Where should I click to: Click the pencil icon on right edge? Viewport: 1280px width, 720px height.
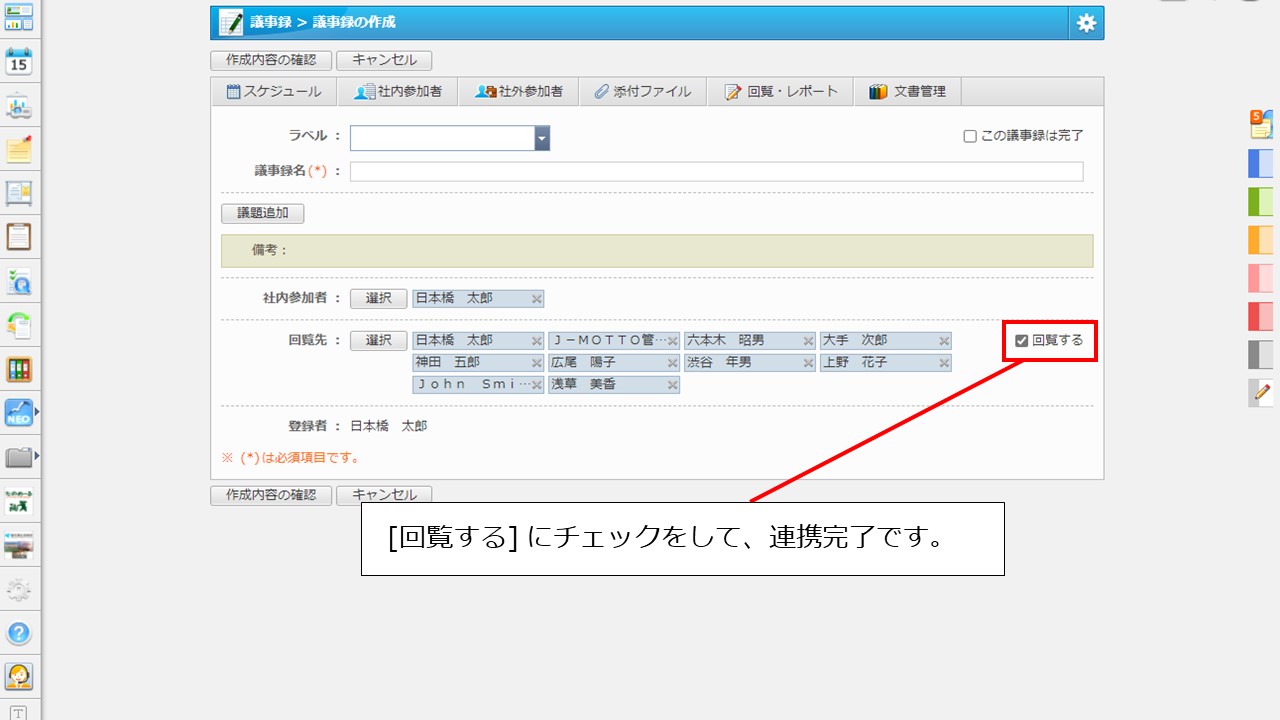coord(1262,392)
